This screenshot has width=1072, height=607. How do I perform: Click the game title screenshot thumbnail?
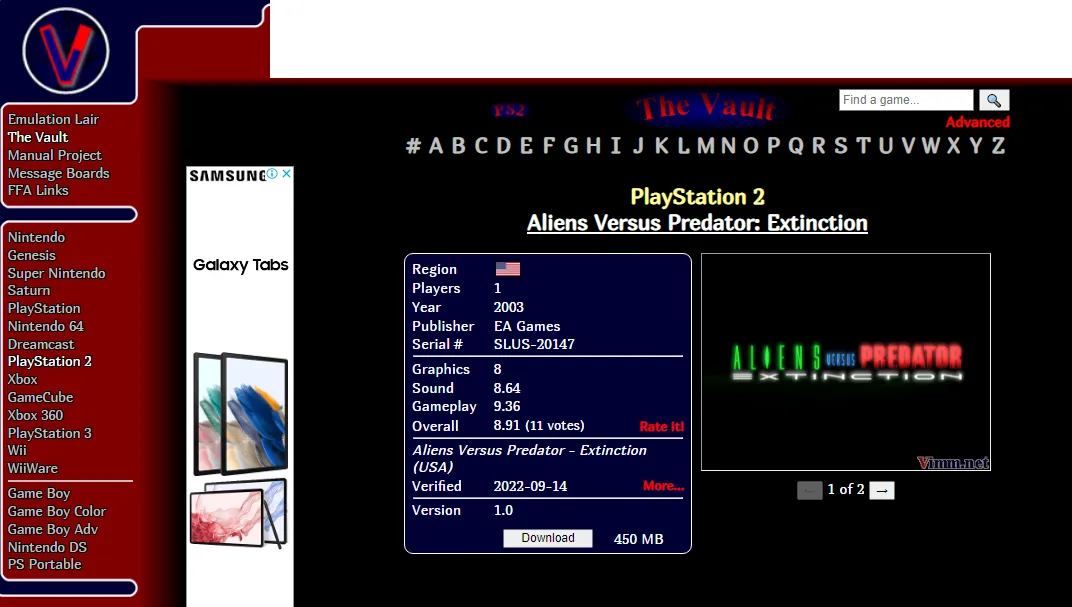pos(846,362)
